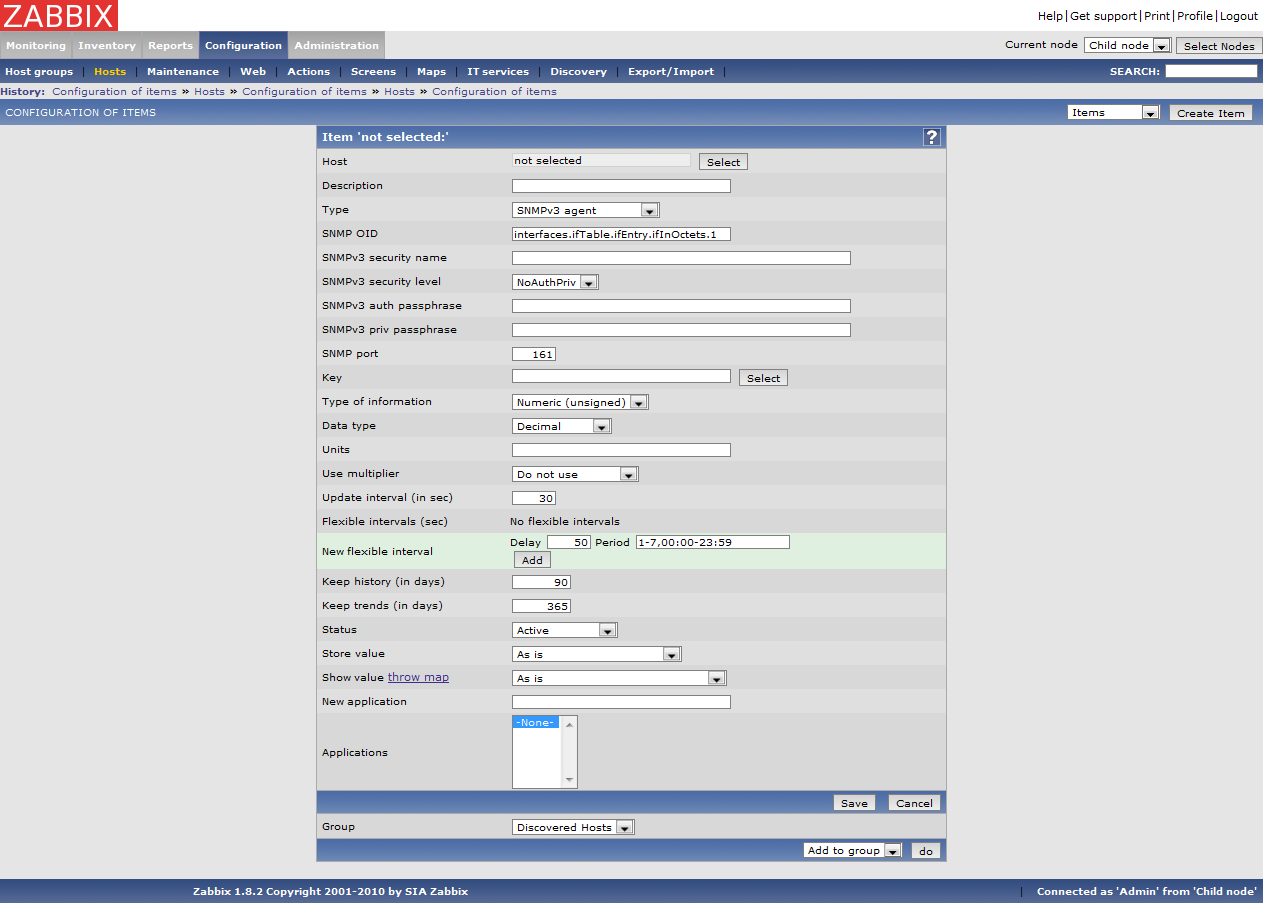Add the new flexible interval
Image resolution: width=1263 pixels, height=903 pixels.
point(532,560)
